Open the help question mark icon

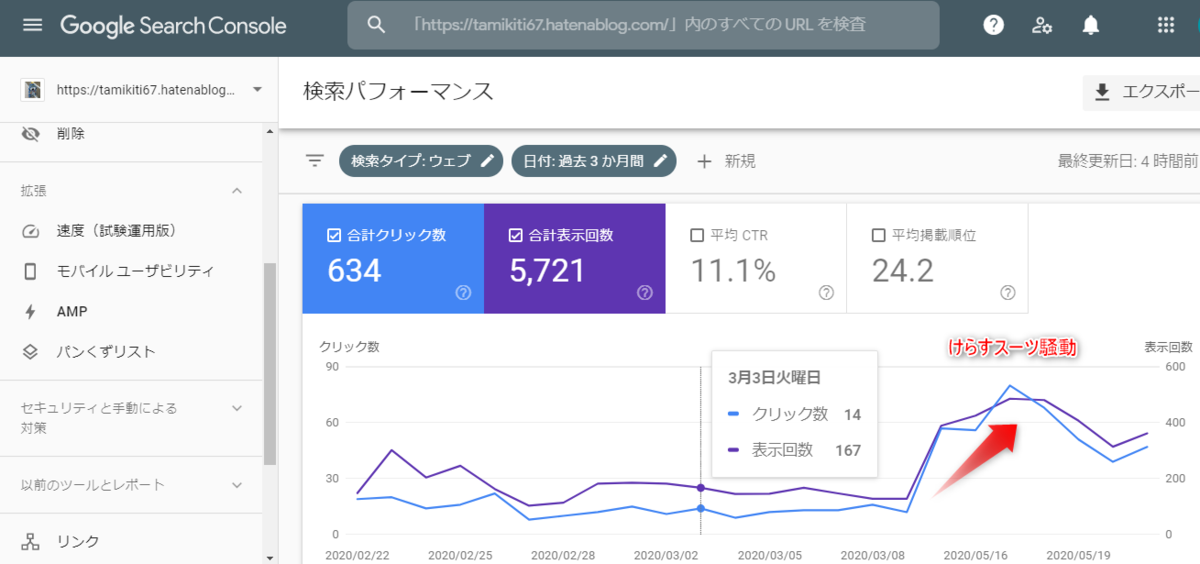click(993, 25)
